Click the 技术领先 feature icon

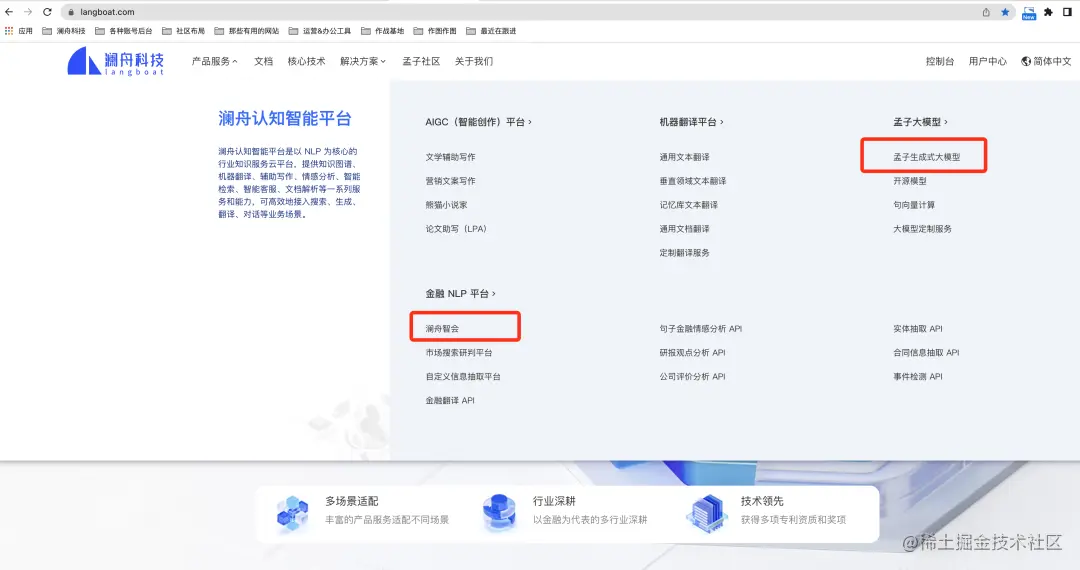(707, 513)
